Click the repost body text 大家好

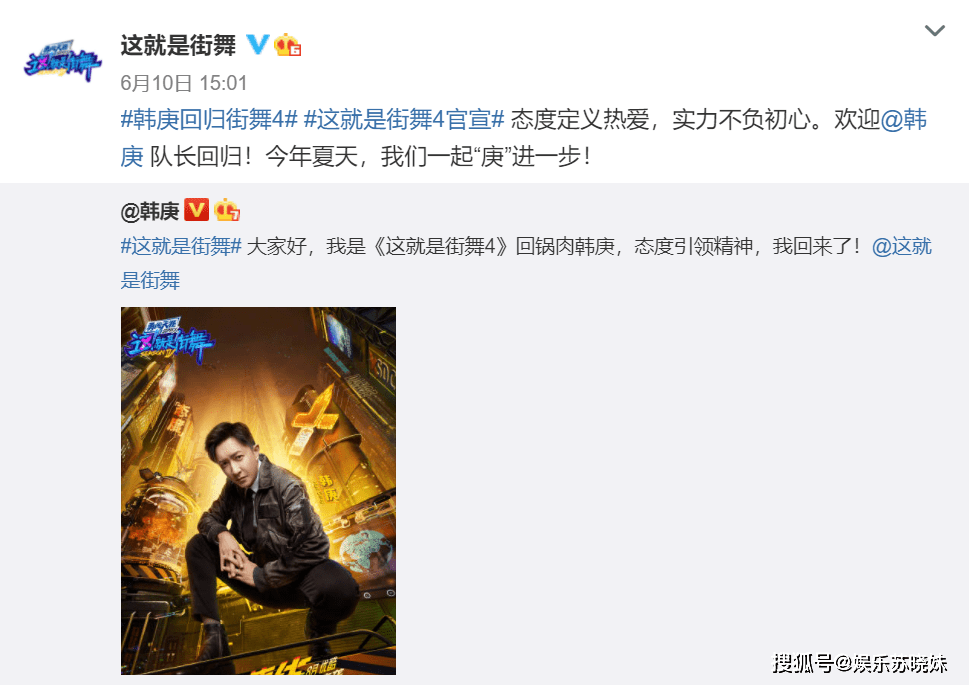pyautogui.click(x=276, y=246)
